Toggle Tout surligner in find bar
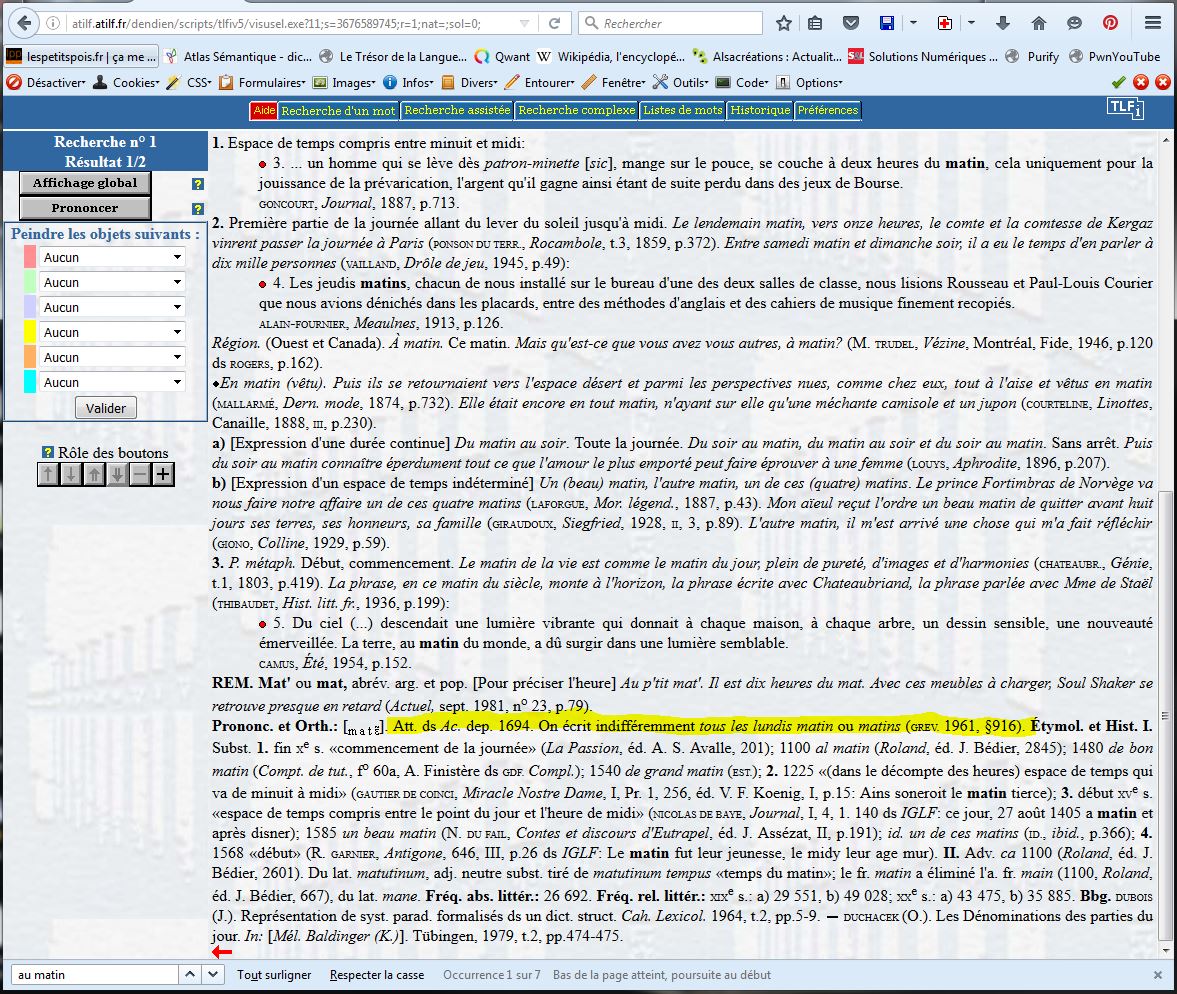Image resolution: width=1177 pixels, height=994 pixels. [274, 974]
